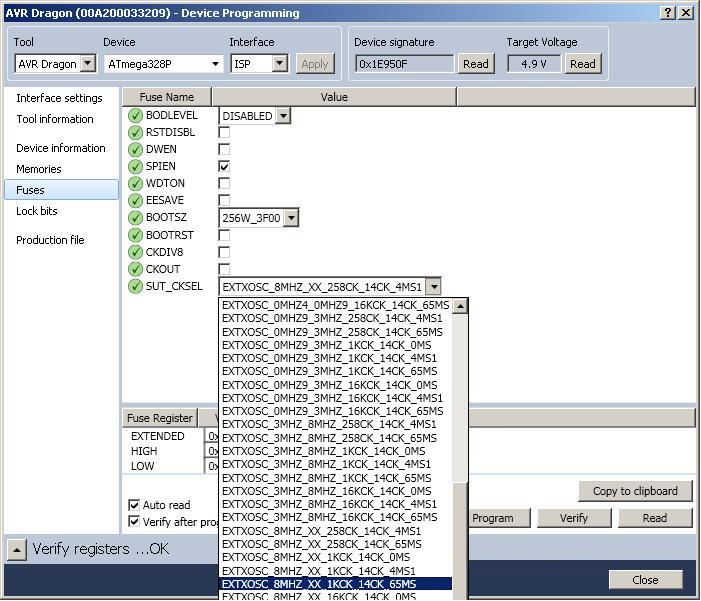This screenshot has width=701, height=601.
Task: Select EXTXOSC_3MHZ_8MHZ_258CK_14CK_65MS option
Action: (335, 438)
